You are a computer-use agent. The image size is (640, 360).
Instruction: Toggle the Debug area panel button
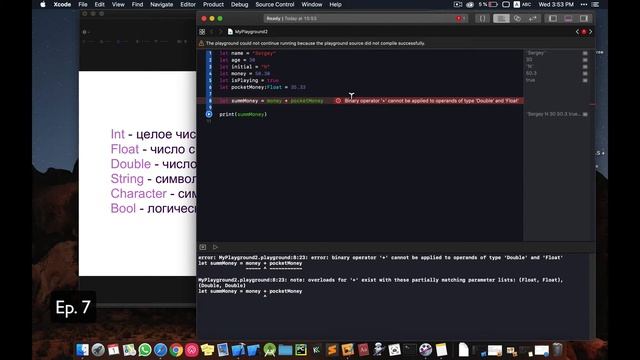click(568, 18)
